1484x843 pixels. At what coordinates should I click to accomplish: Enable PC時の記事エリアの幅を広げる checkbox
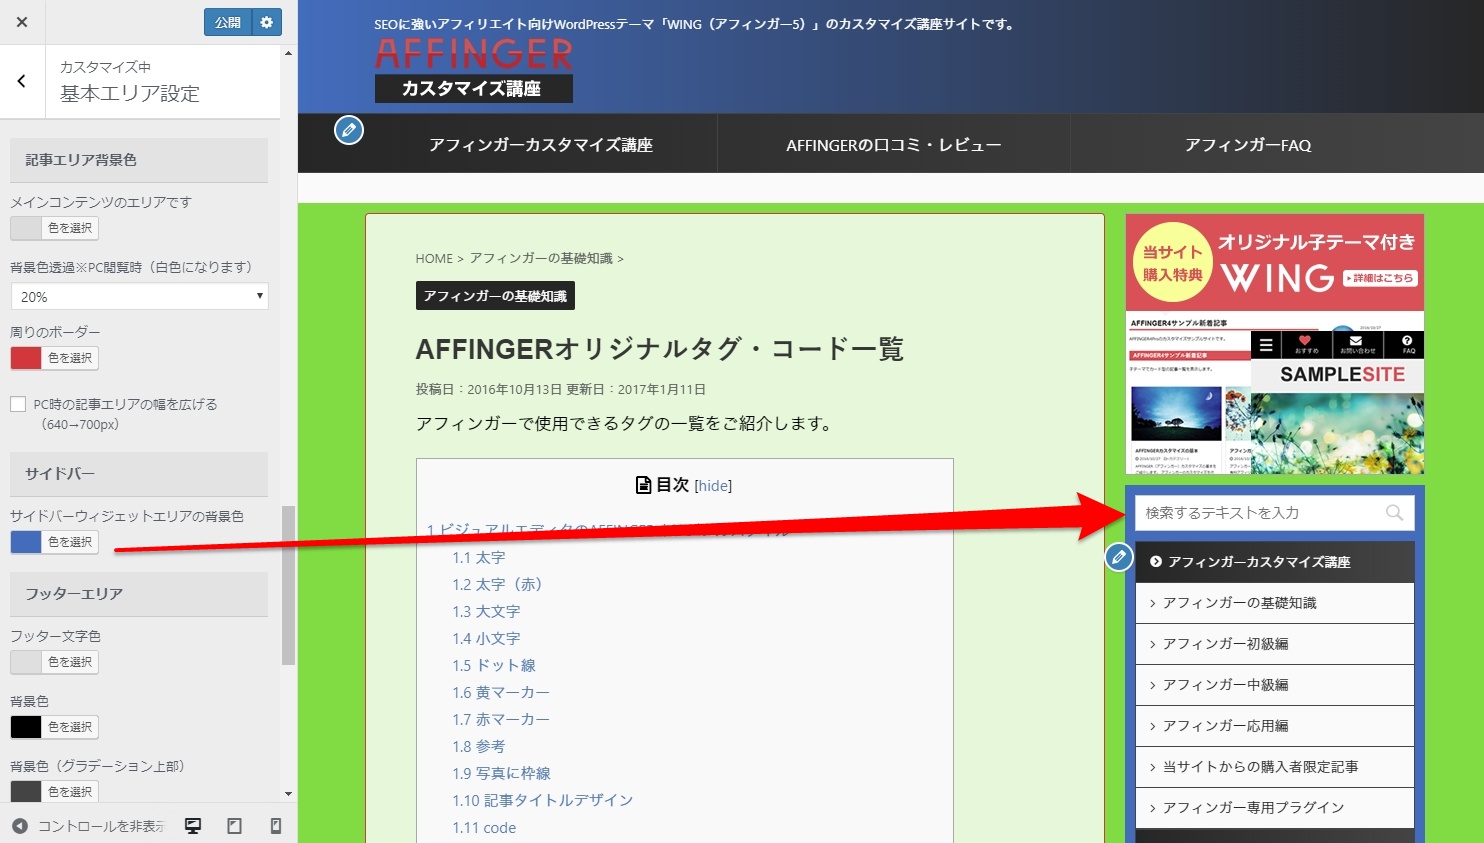18,404
